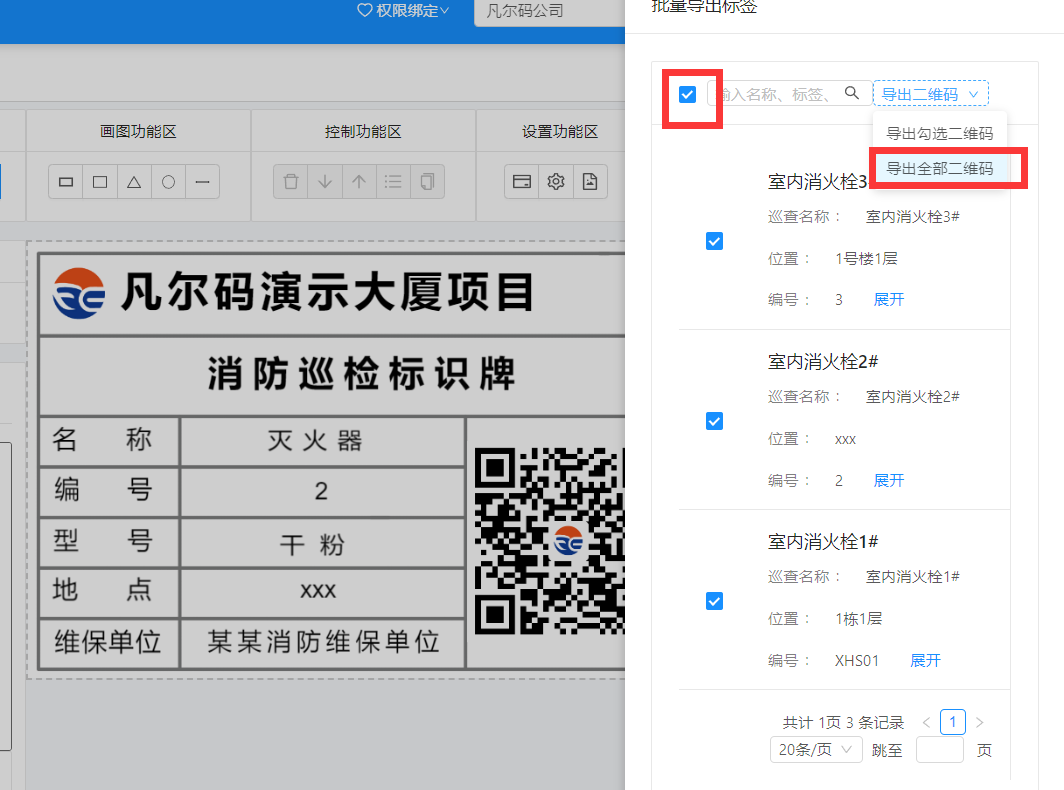The height and width of the screenshot is (790, 1064).
Task: Open the gear settings icon
Action: click(x=556, y=182)
